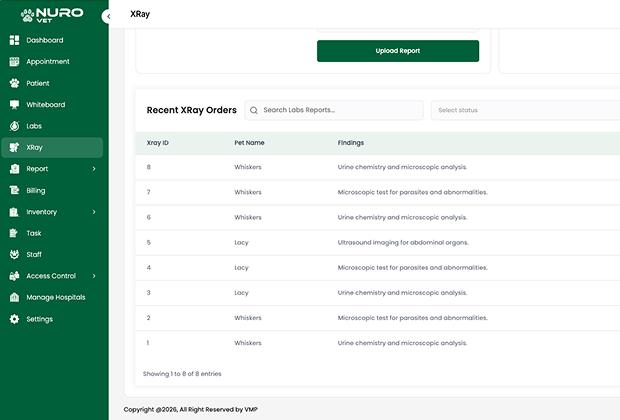The image size is (620, 420).
Task: Click Lacy in row 4
Action: point(241,268)
